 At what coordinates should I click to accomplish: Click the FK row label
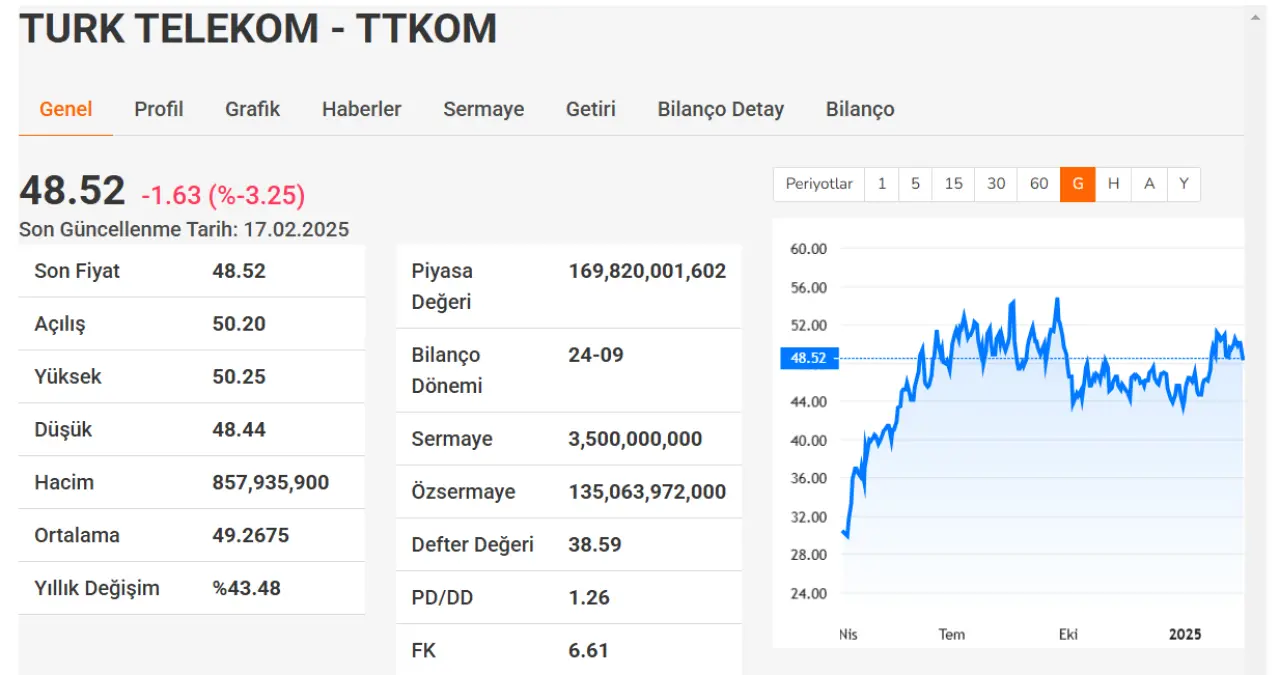point(424,651)
